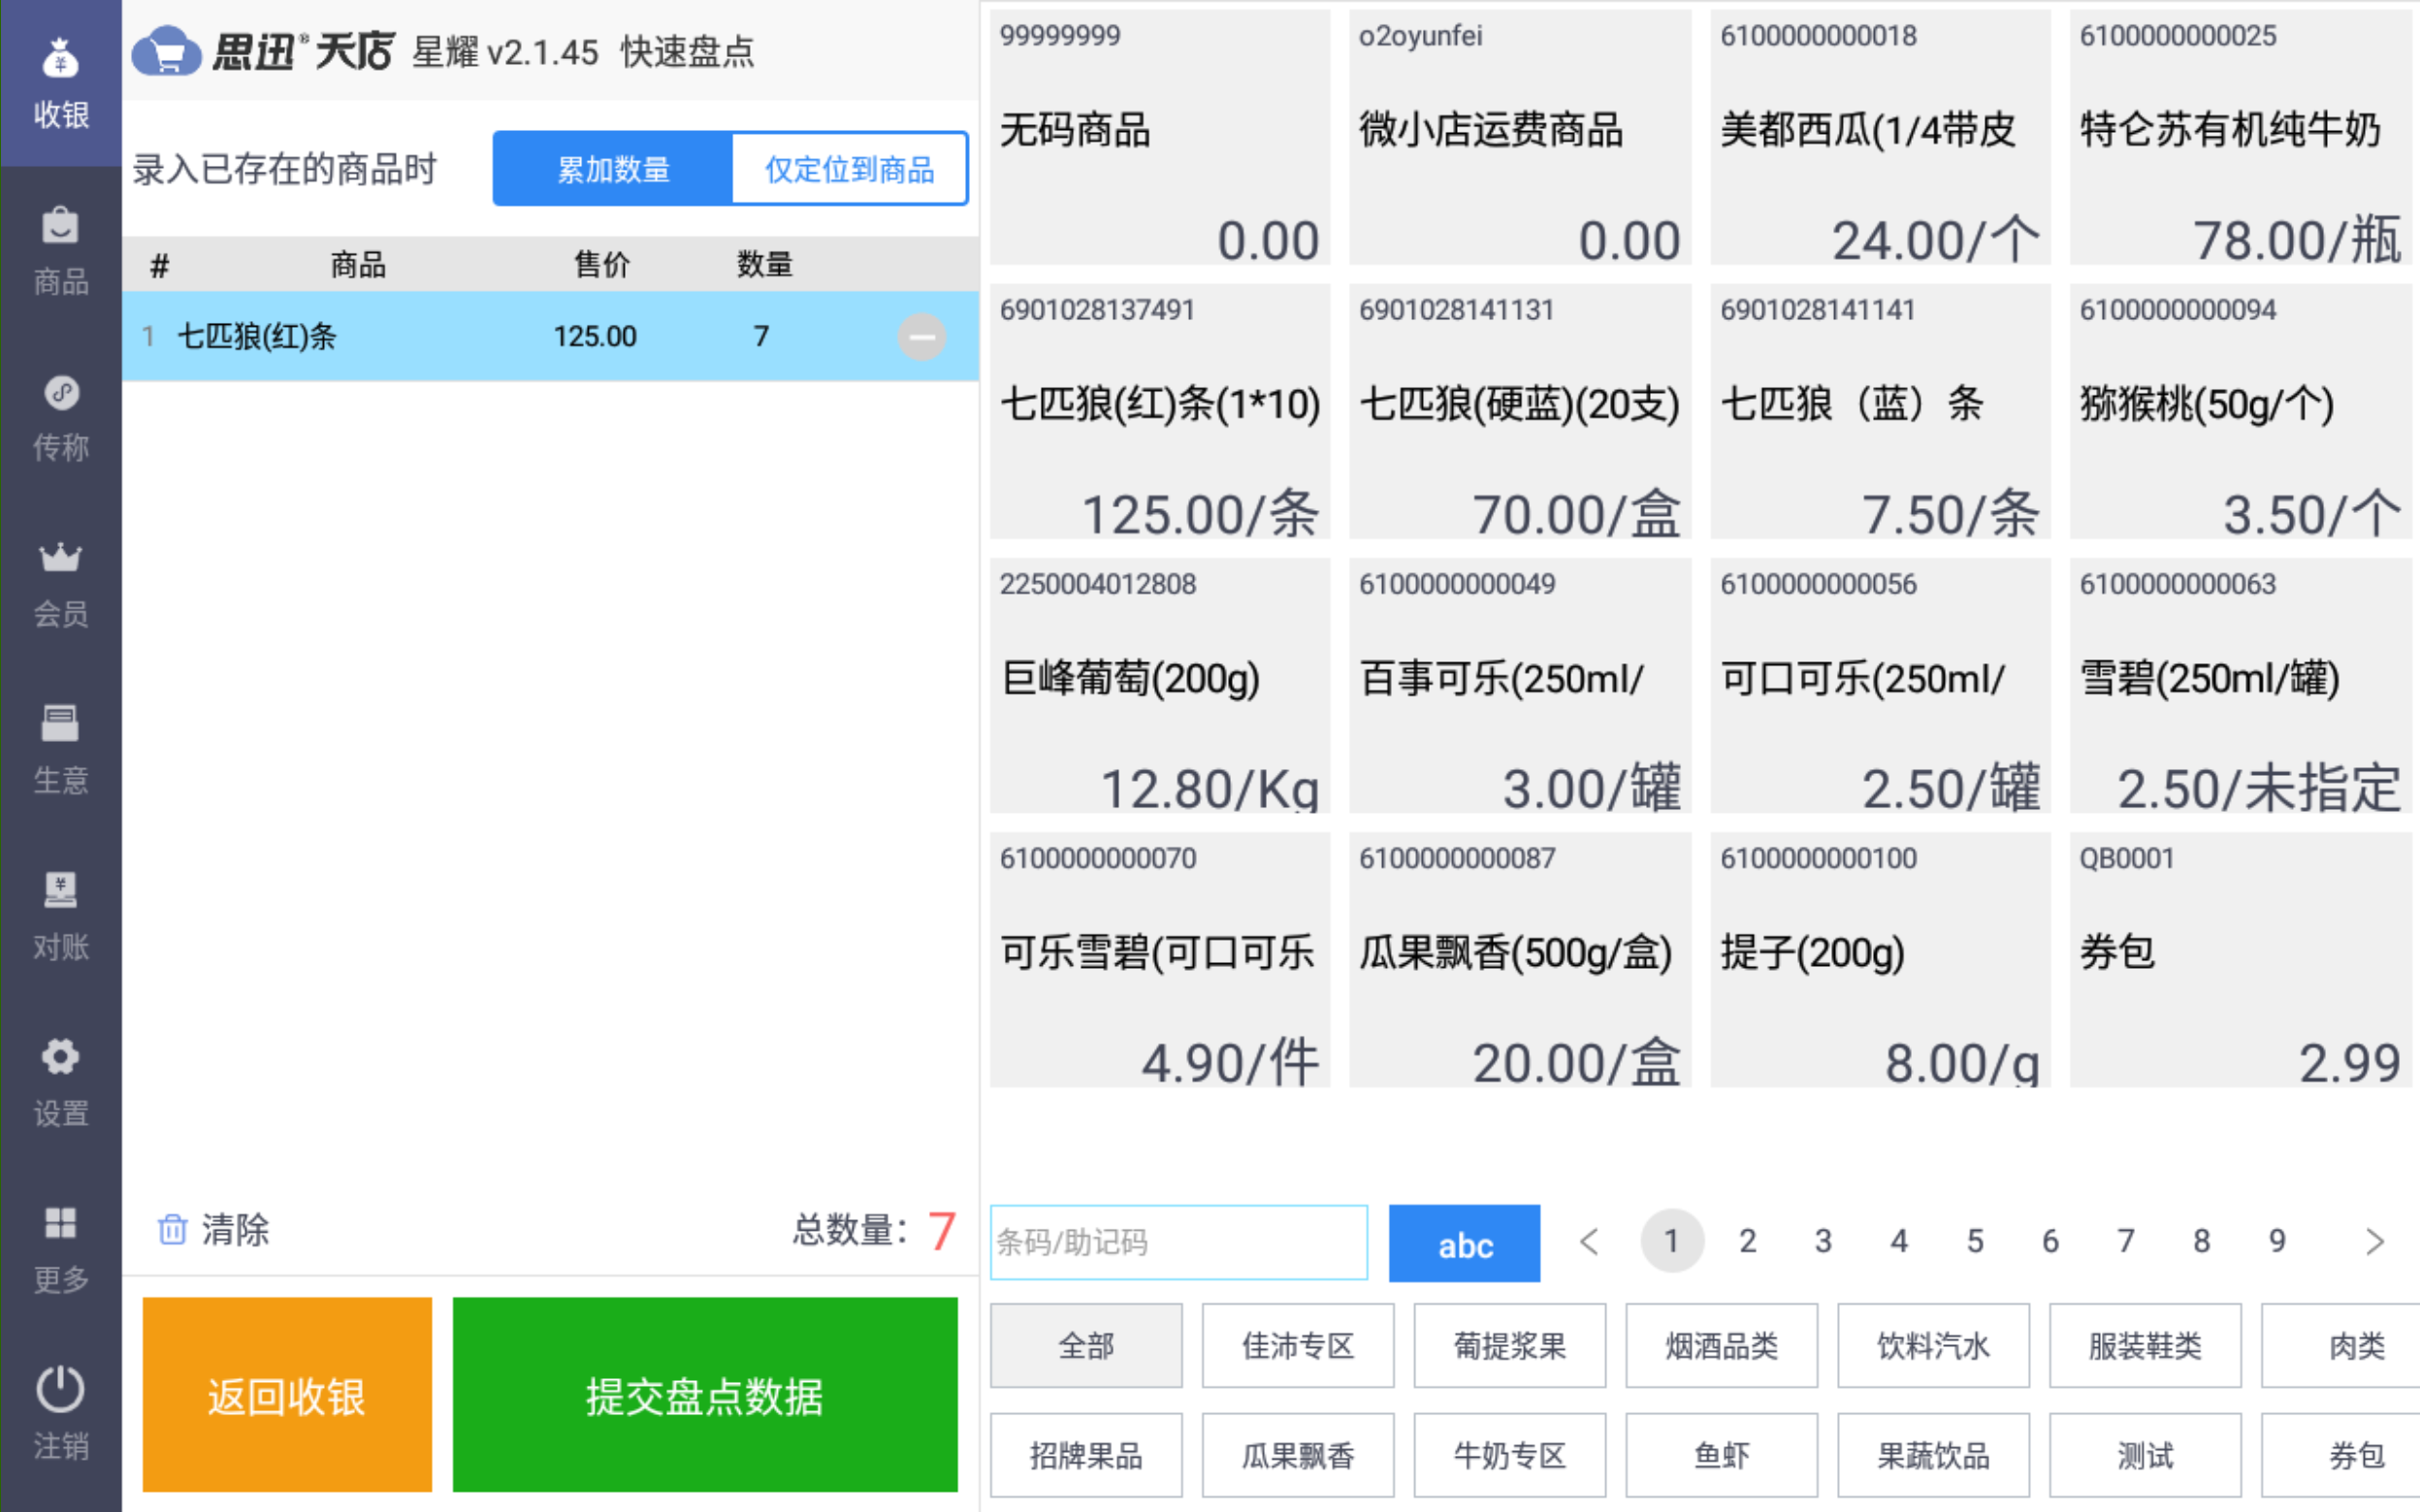
Task: Jump to page 8
Action: 2202,1241
